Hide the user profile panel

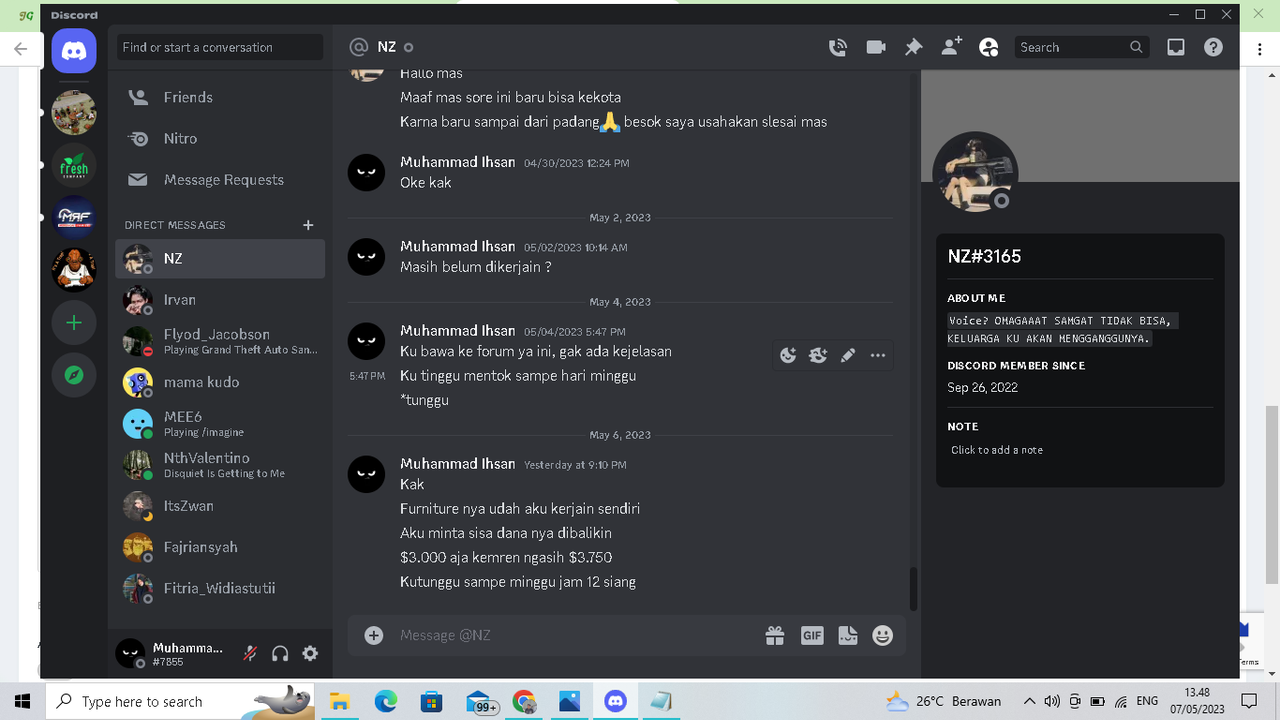point(989,47)
